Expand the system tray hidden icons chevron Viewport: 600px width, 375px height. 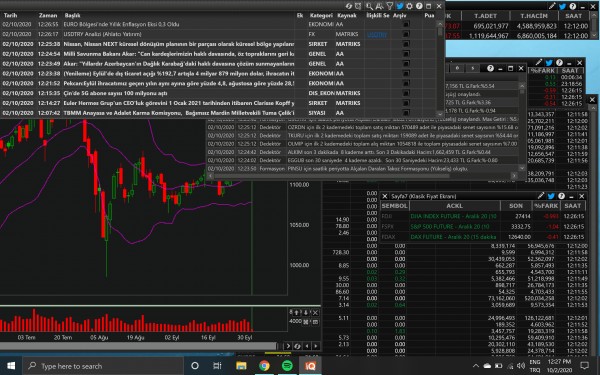[476, 366]
